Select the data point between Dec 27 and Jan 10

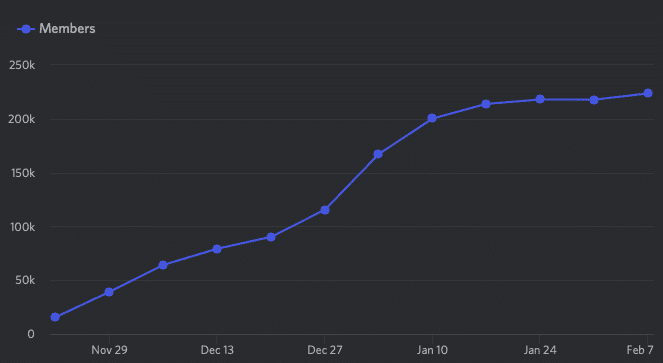coord(378,154)
